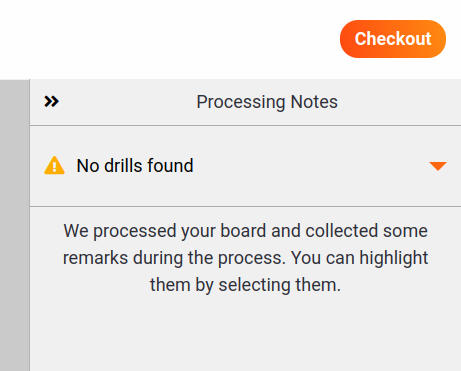Click the "We processed your board" description paragraph

tap(246, 258)
